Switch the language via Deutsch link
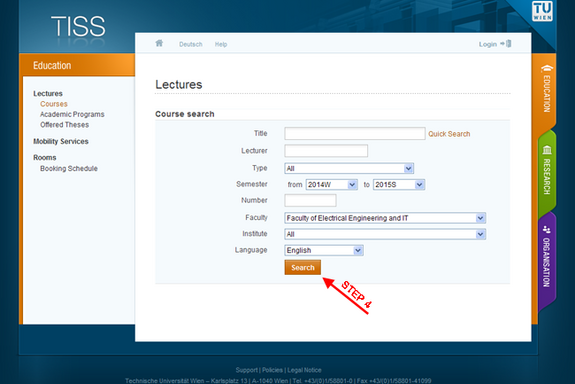The height and width of the screenshot is (384, 575). pos(191,44)
